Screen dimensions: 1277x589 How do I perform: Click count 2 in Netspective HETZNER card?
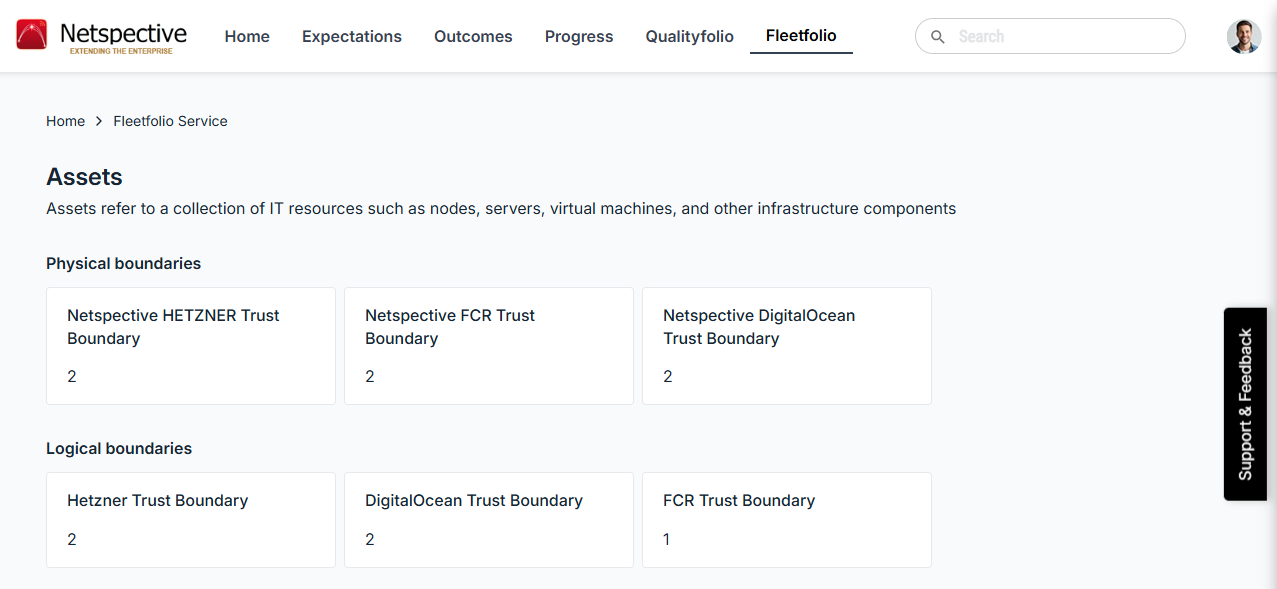click(72, 377)
